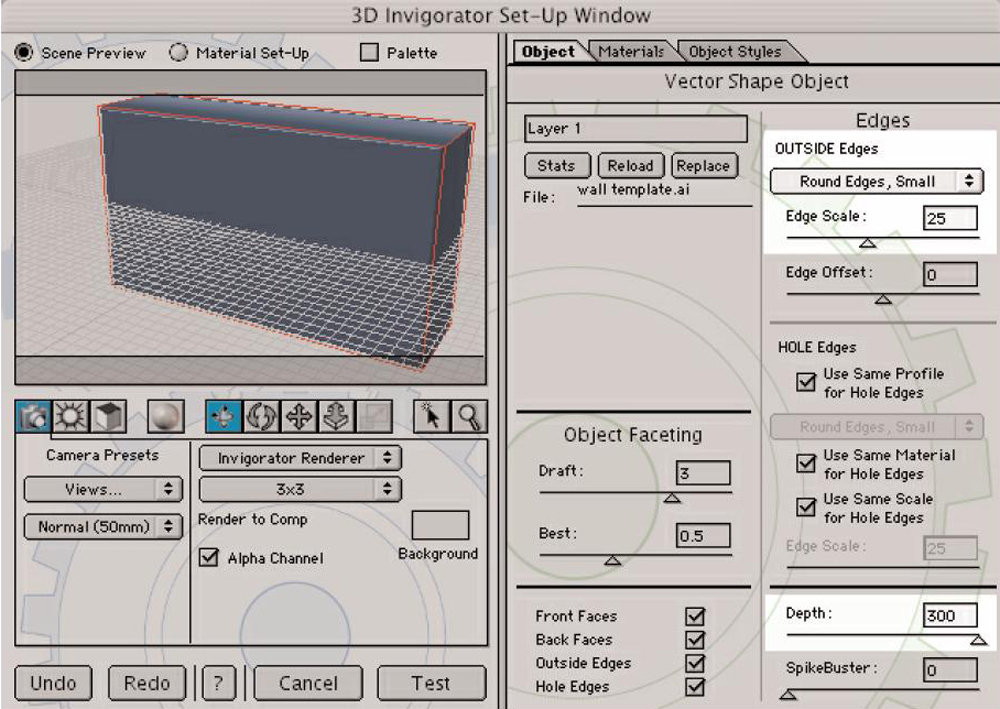Toggle Use Same Material for Hole Edges

(x=806, y=464)
